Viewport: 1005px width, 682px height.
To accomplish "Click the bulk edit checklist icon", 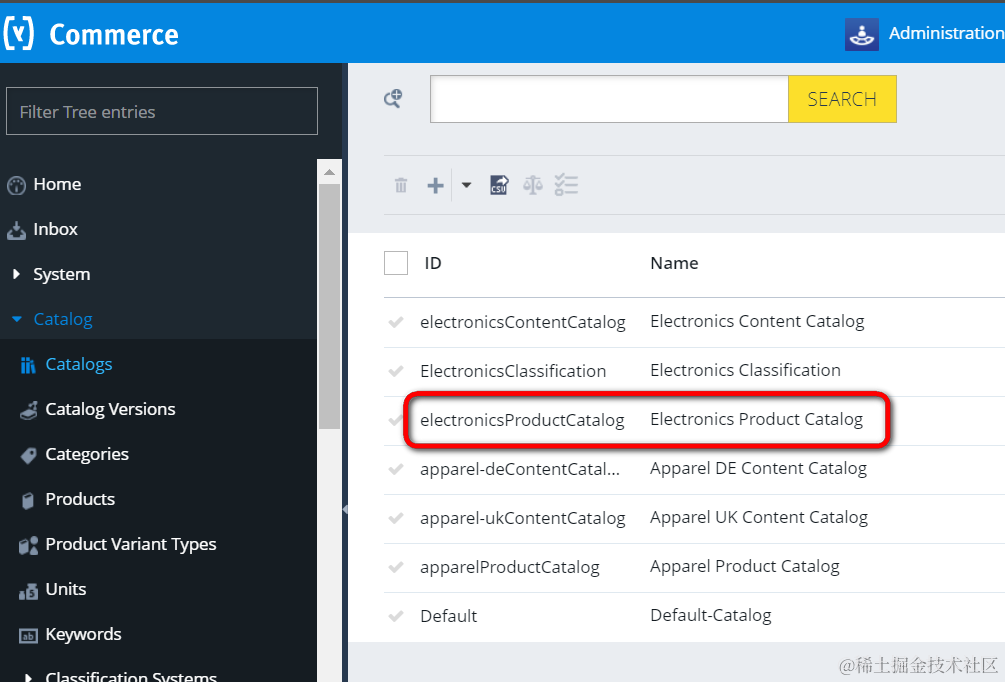I will [x=566, y=185].
